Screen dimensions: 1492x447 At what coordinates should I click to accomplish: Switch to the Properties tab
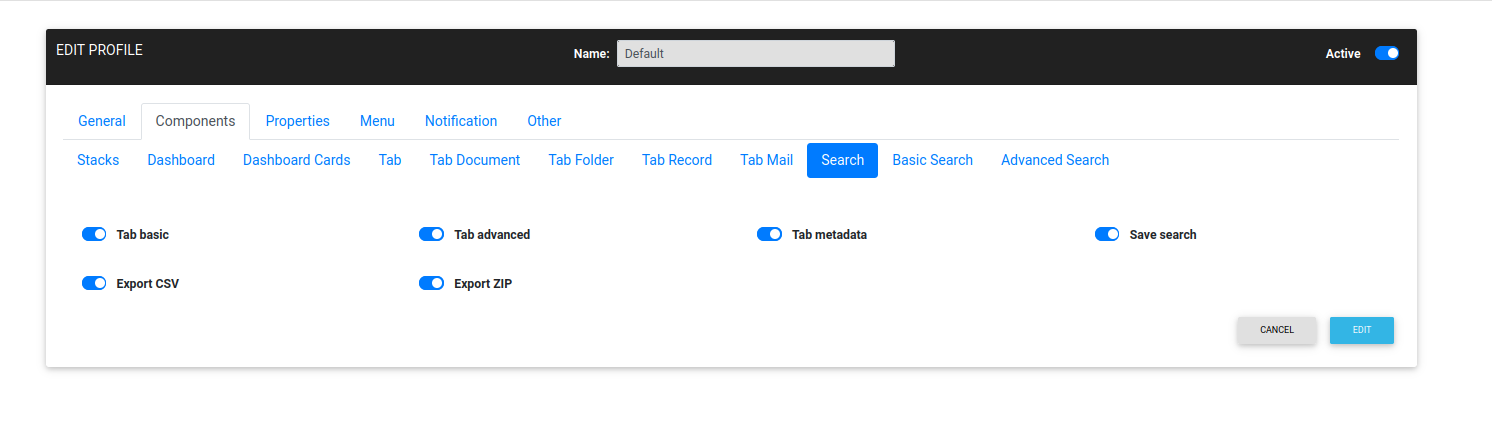(x=298, y=121)
